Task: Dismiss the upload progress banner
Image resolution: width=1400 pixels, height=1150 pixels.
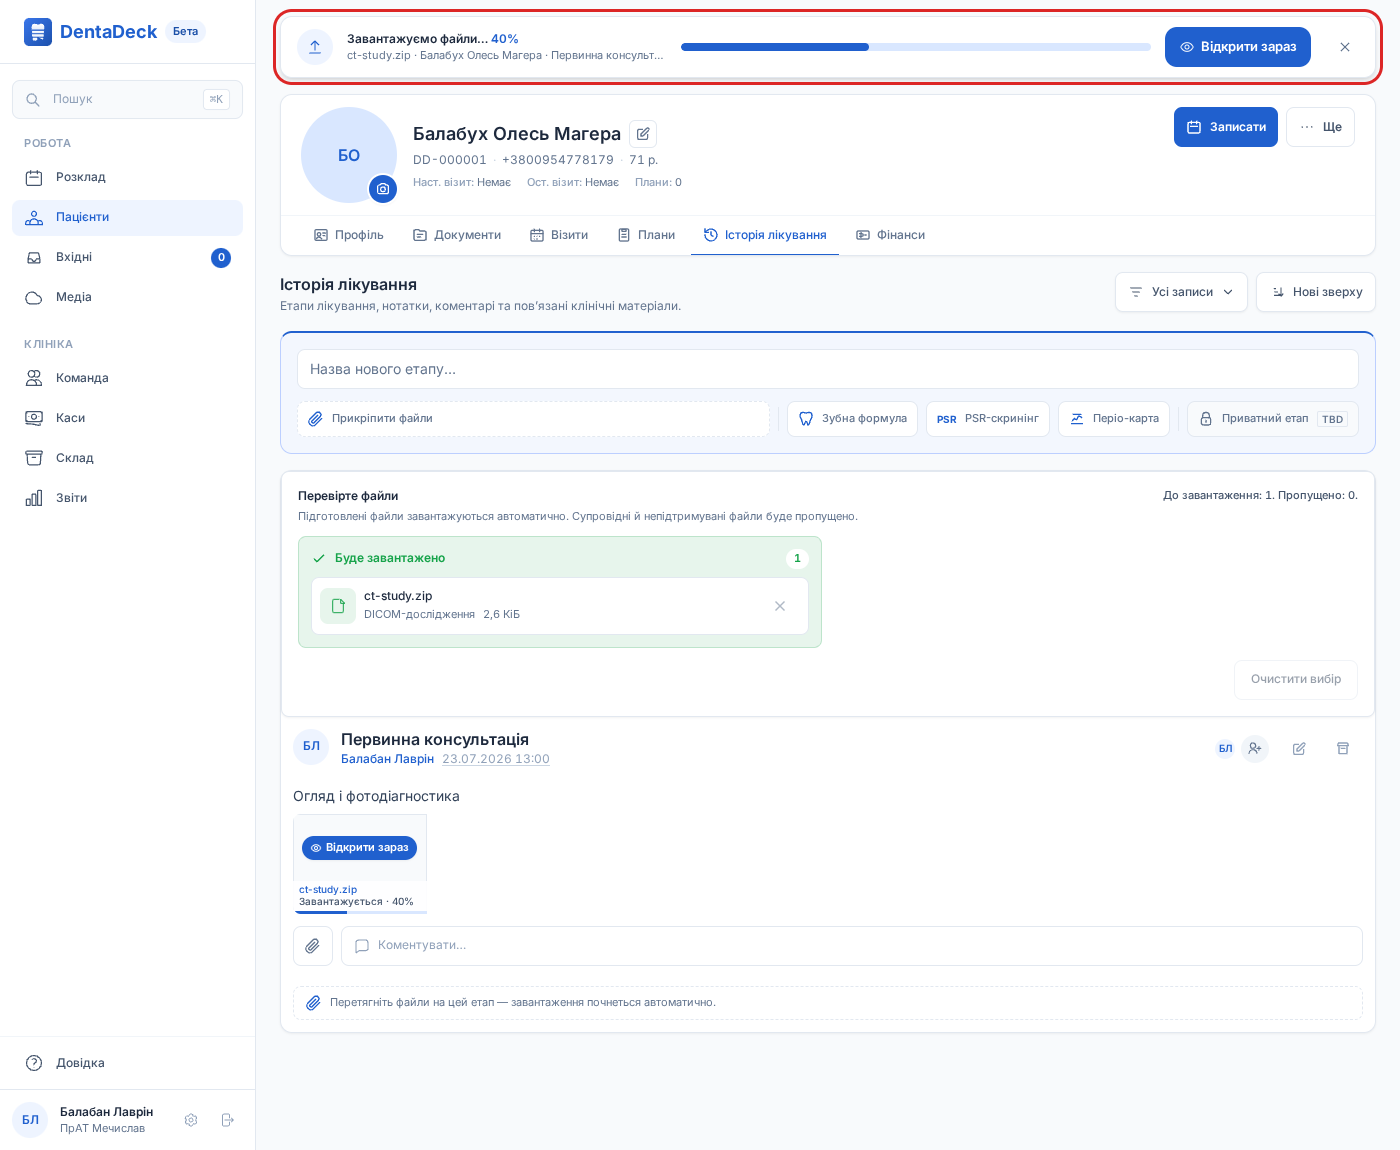Action: pyautogui.click(x=1345, y=47)
